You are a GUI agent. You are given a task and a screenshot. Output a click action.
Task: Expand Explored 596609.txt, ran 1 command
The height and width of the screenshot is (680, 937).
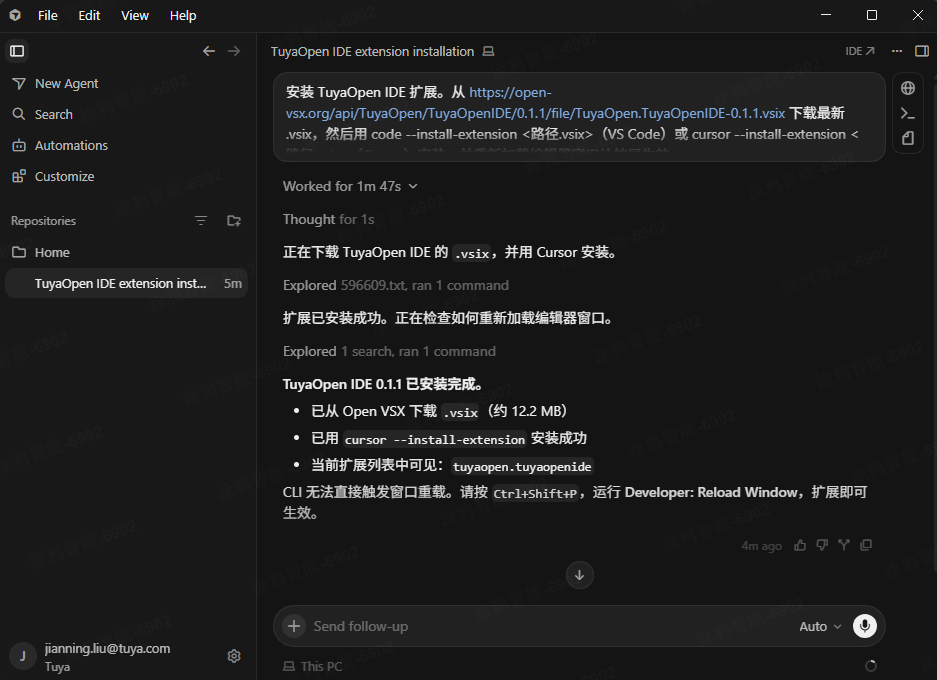(x=396, y=286)
